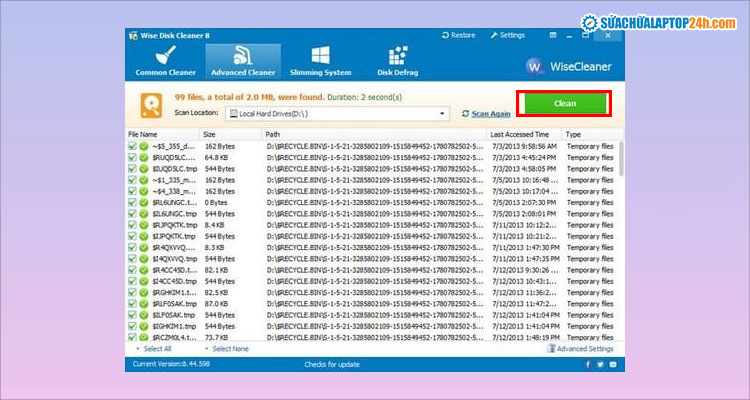This screenshot has width=750, height=400.
Task: Click the WiseCleaner logo icon
Action: pyautogui.click(x=535, y=66)
